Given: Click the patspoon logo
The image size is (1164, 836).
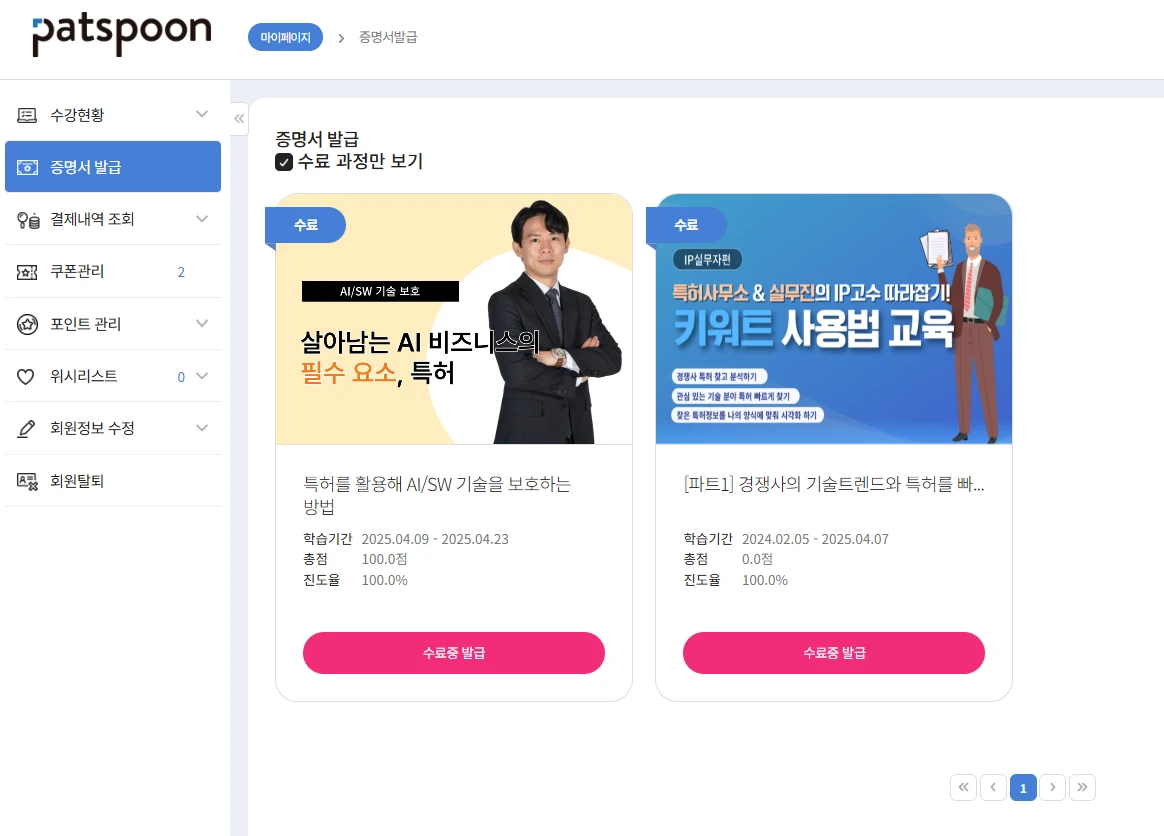Looking at the screenshot, I should pyautogui.click(x=122, y=33).
